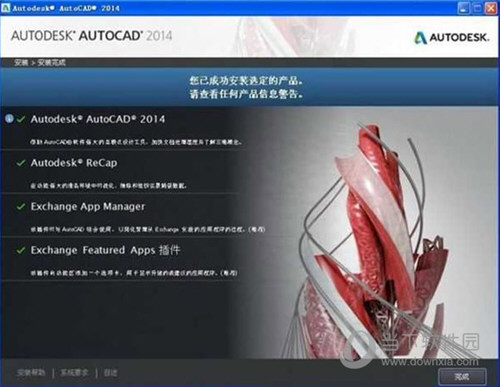500x387 pixels.
Task: Open the 安装帮助 installation help link
Action: 31,373
